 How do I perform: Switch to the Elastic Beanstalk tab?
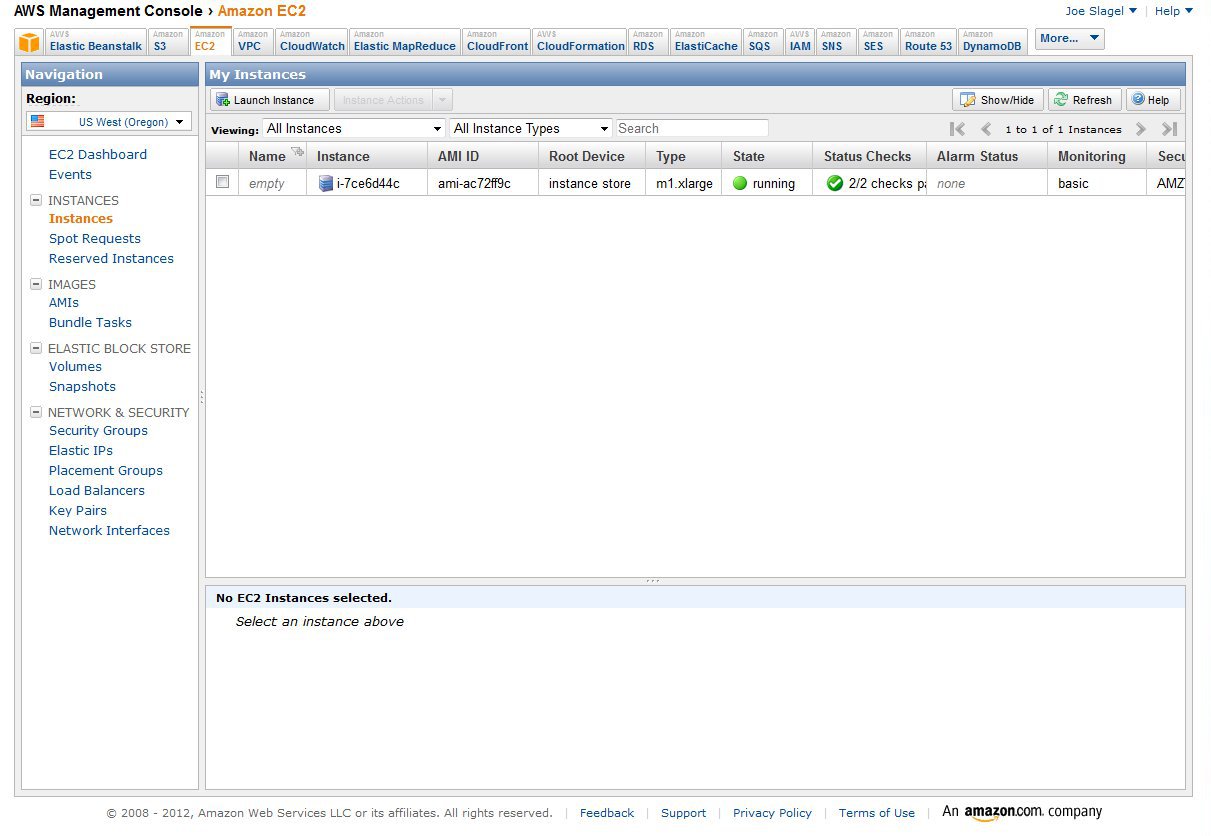tap(94, 42)
